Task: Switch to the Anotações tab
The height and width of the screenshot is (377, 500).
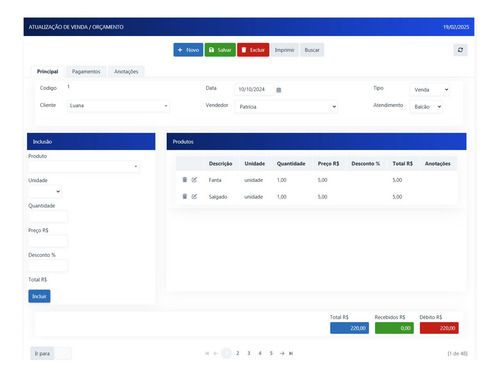Action: tap(126, 72)
